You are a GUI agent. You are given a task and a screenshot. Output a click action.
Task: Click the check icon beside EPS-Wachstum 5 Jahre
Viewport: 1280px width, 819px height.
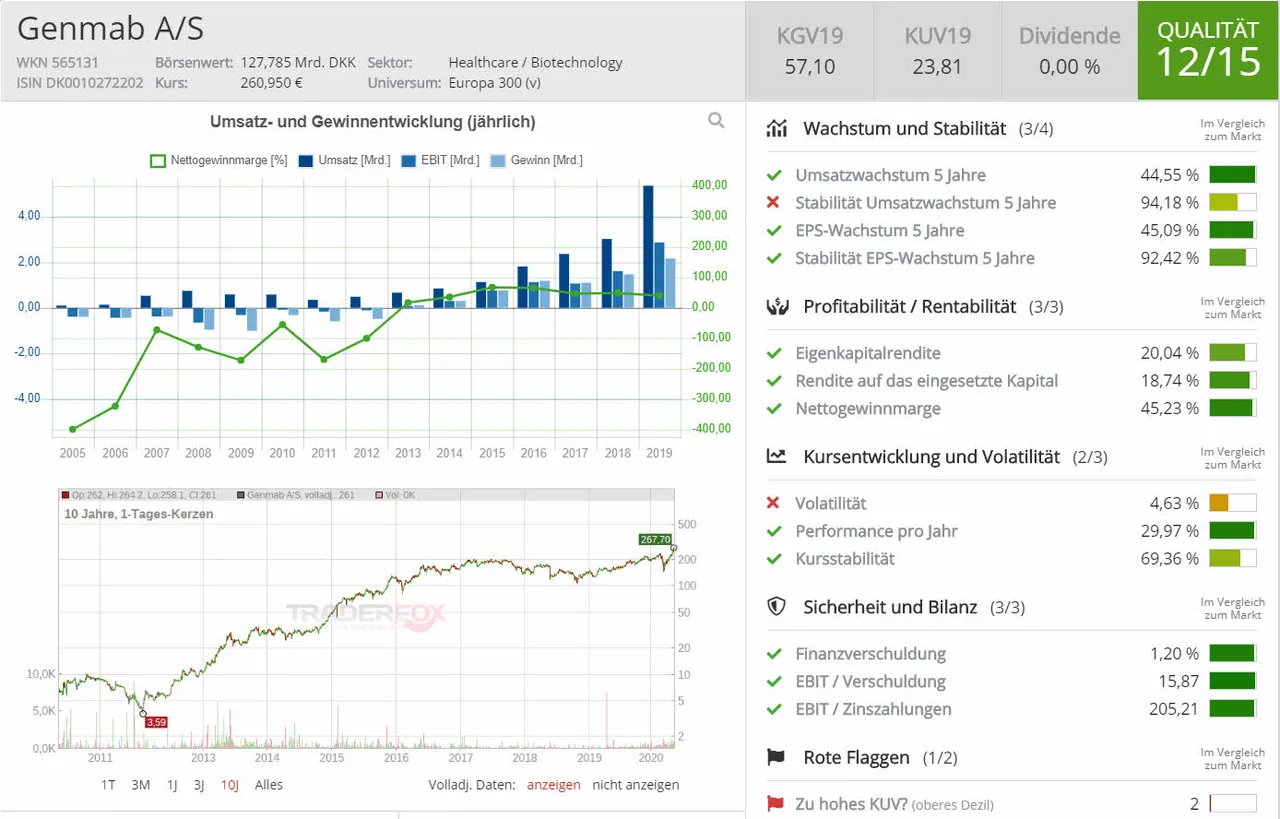773,230
